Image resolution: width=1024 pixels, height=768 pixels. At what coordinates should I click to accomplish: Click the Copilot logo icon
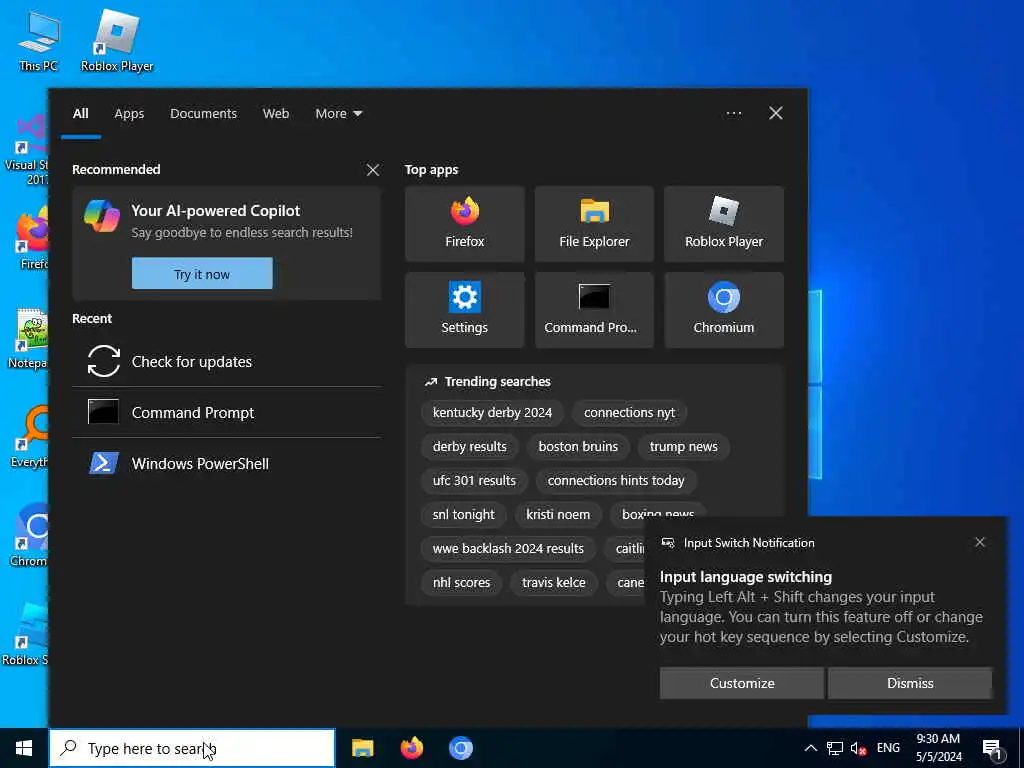[x=102, y=216]
